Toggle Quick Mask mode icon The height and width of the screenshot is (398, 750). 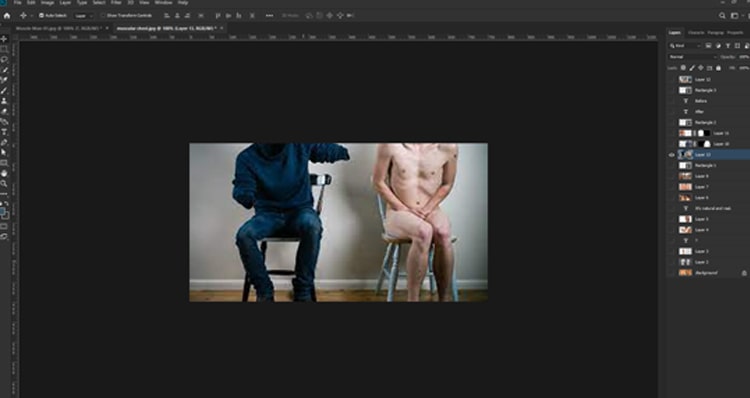[x=4, y=226]
